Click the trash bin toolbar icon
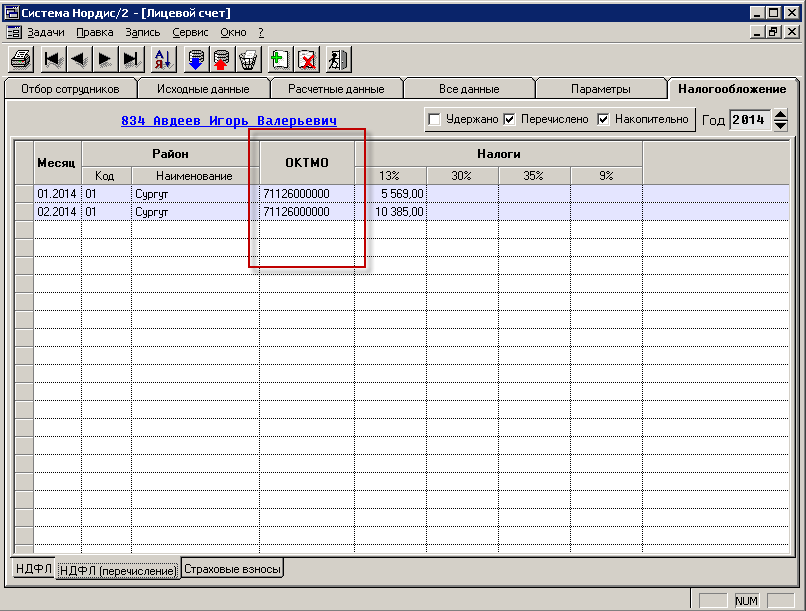Screen dimensions: 806x611 coord(248,60)
